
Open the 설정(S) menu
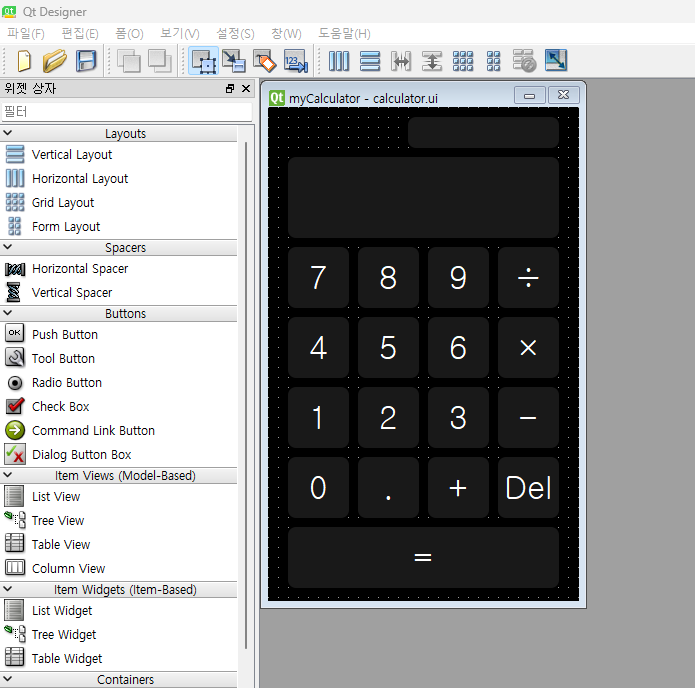[x=235, y=34]
